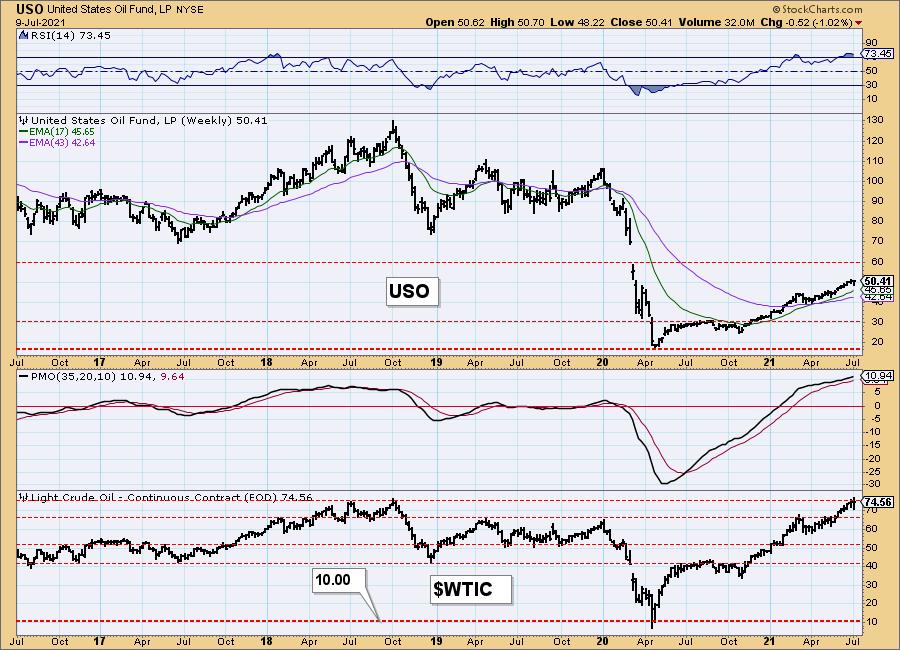Screen dimensions: 900x650
Task: Click the RSI legend icon
Action: (24, 35)
